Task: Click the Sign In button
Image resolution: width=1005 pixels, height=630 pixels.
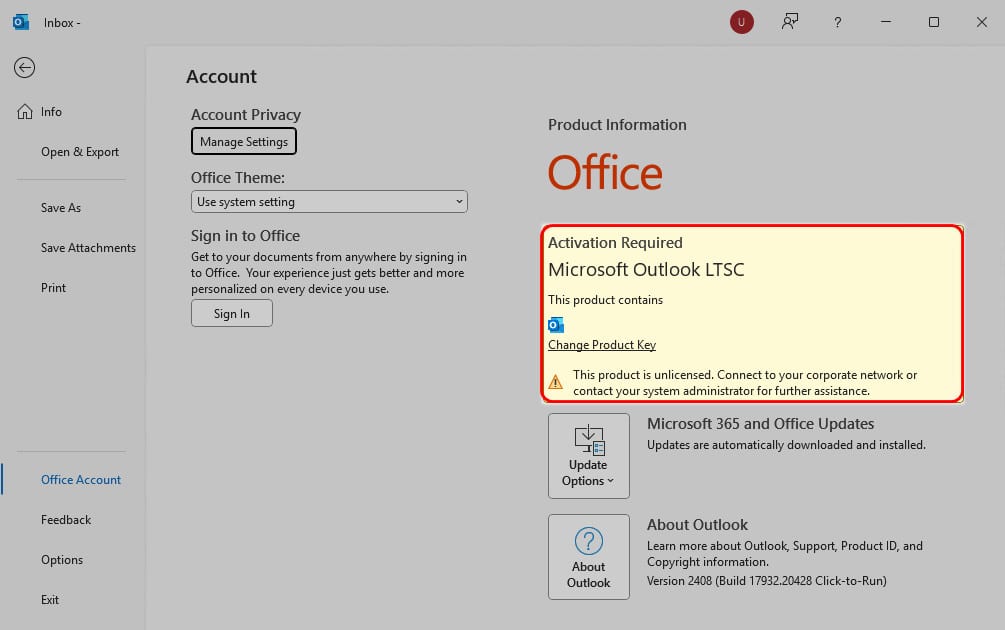Action: pyautogui.click(x=231, y=313)
